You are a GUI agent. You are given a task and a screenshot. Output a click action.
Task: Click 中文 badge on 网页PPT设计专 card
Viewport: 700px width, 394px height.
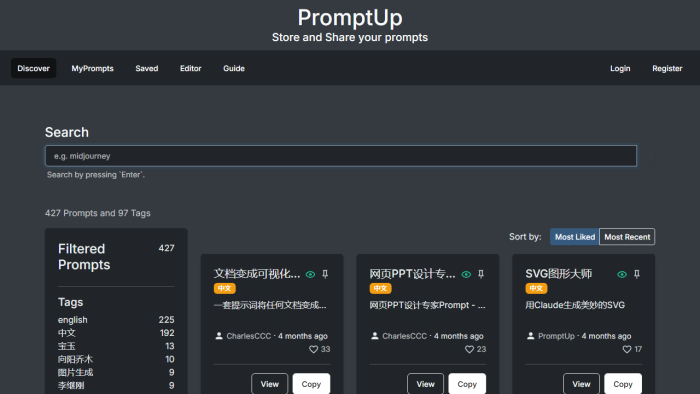(x=380, y=288)
